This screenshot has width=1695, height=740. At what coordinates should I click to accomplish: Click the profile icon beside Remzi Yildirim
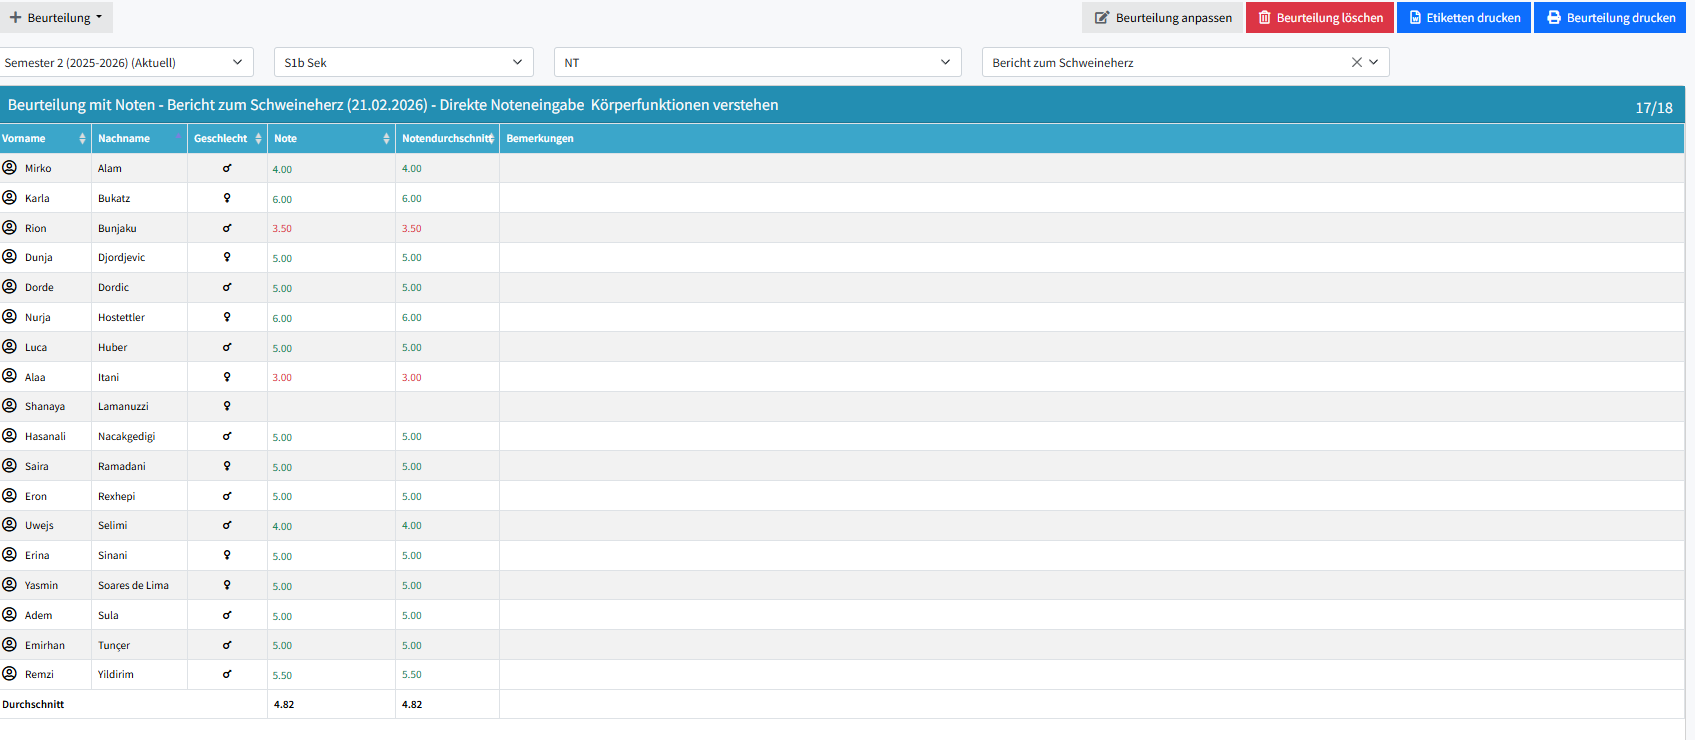point(10,674)
